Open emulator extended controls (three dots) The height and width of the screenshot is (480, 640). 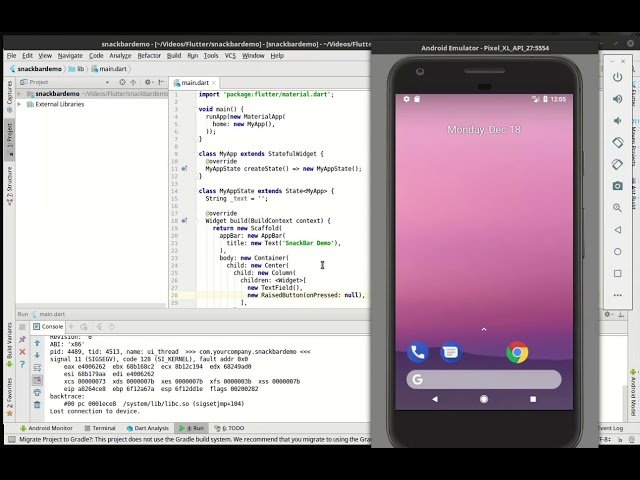[x=618, y=295]
